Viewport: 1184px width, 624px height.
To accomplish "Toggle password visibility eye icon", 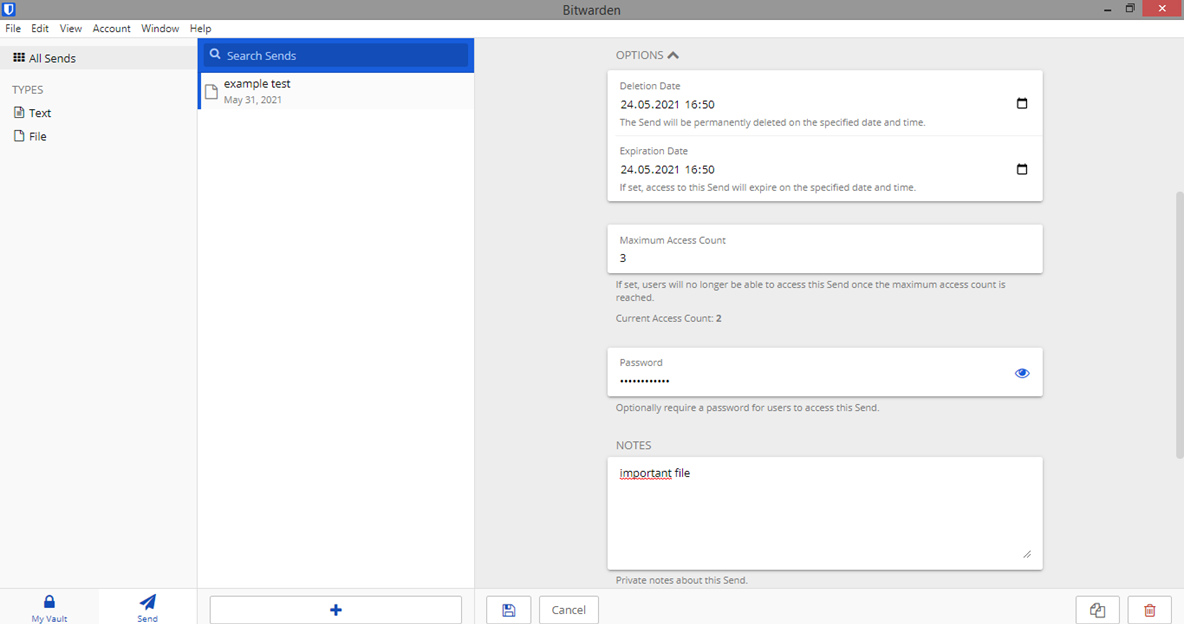I will [x=1022, y=373].
